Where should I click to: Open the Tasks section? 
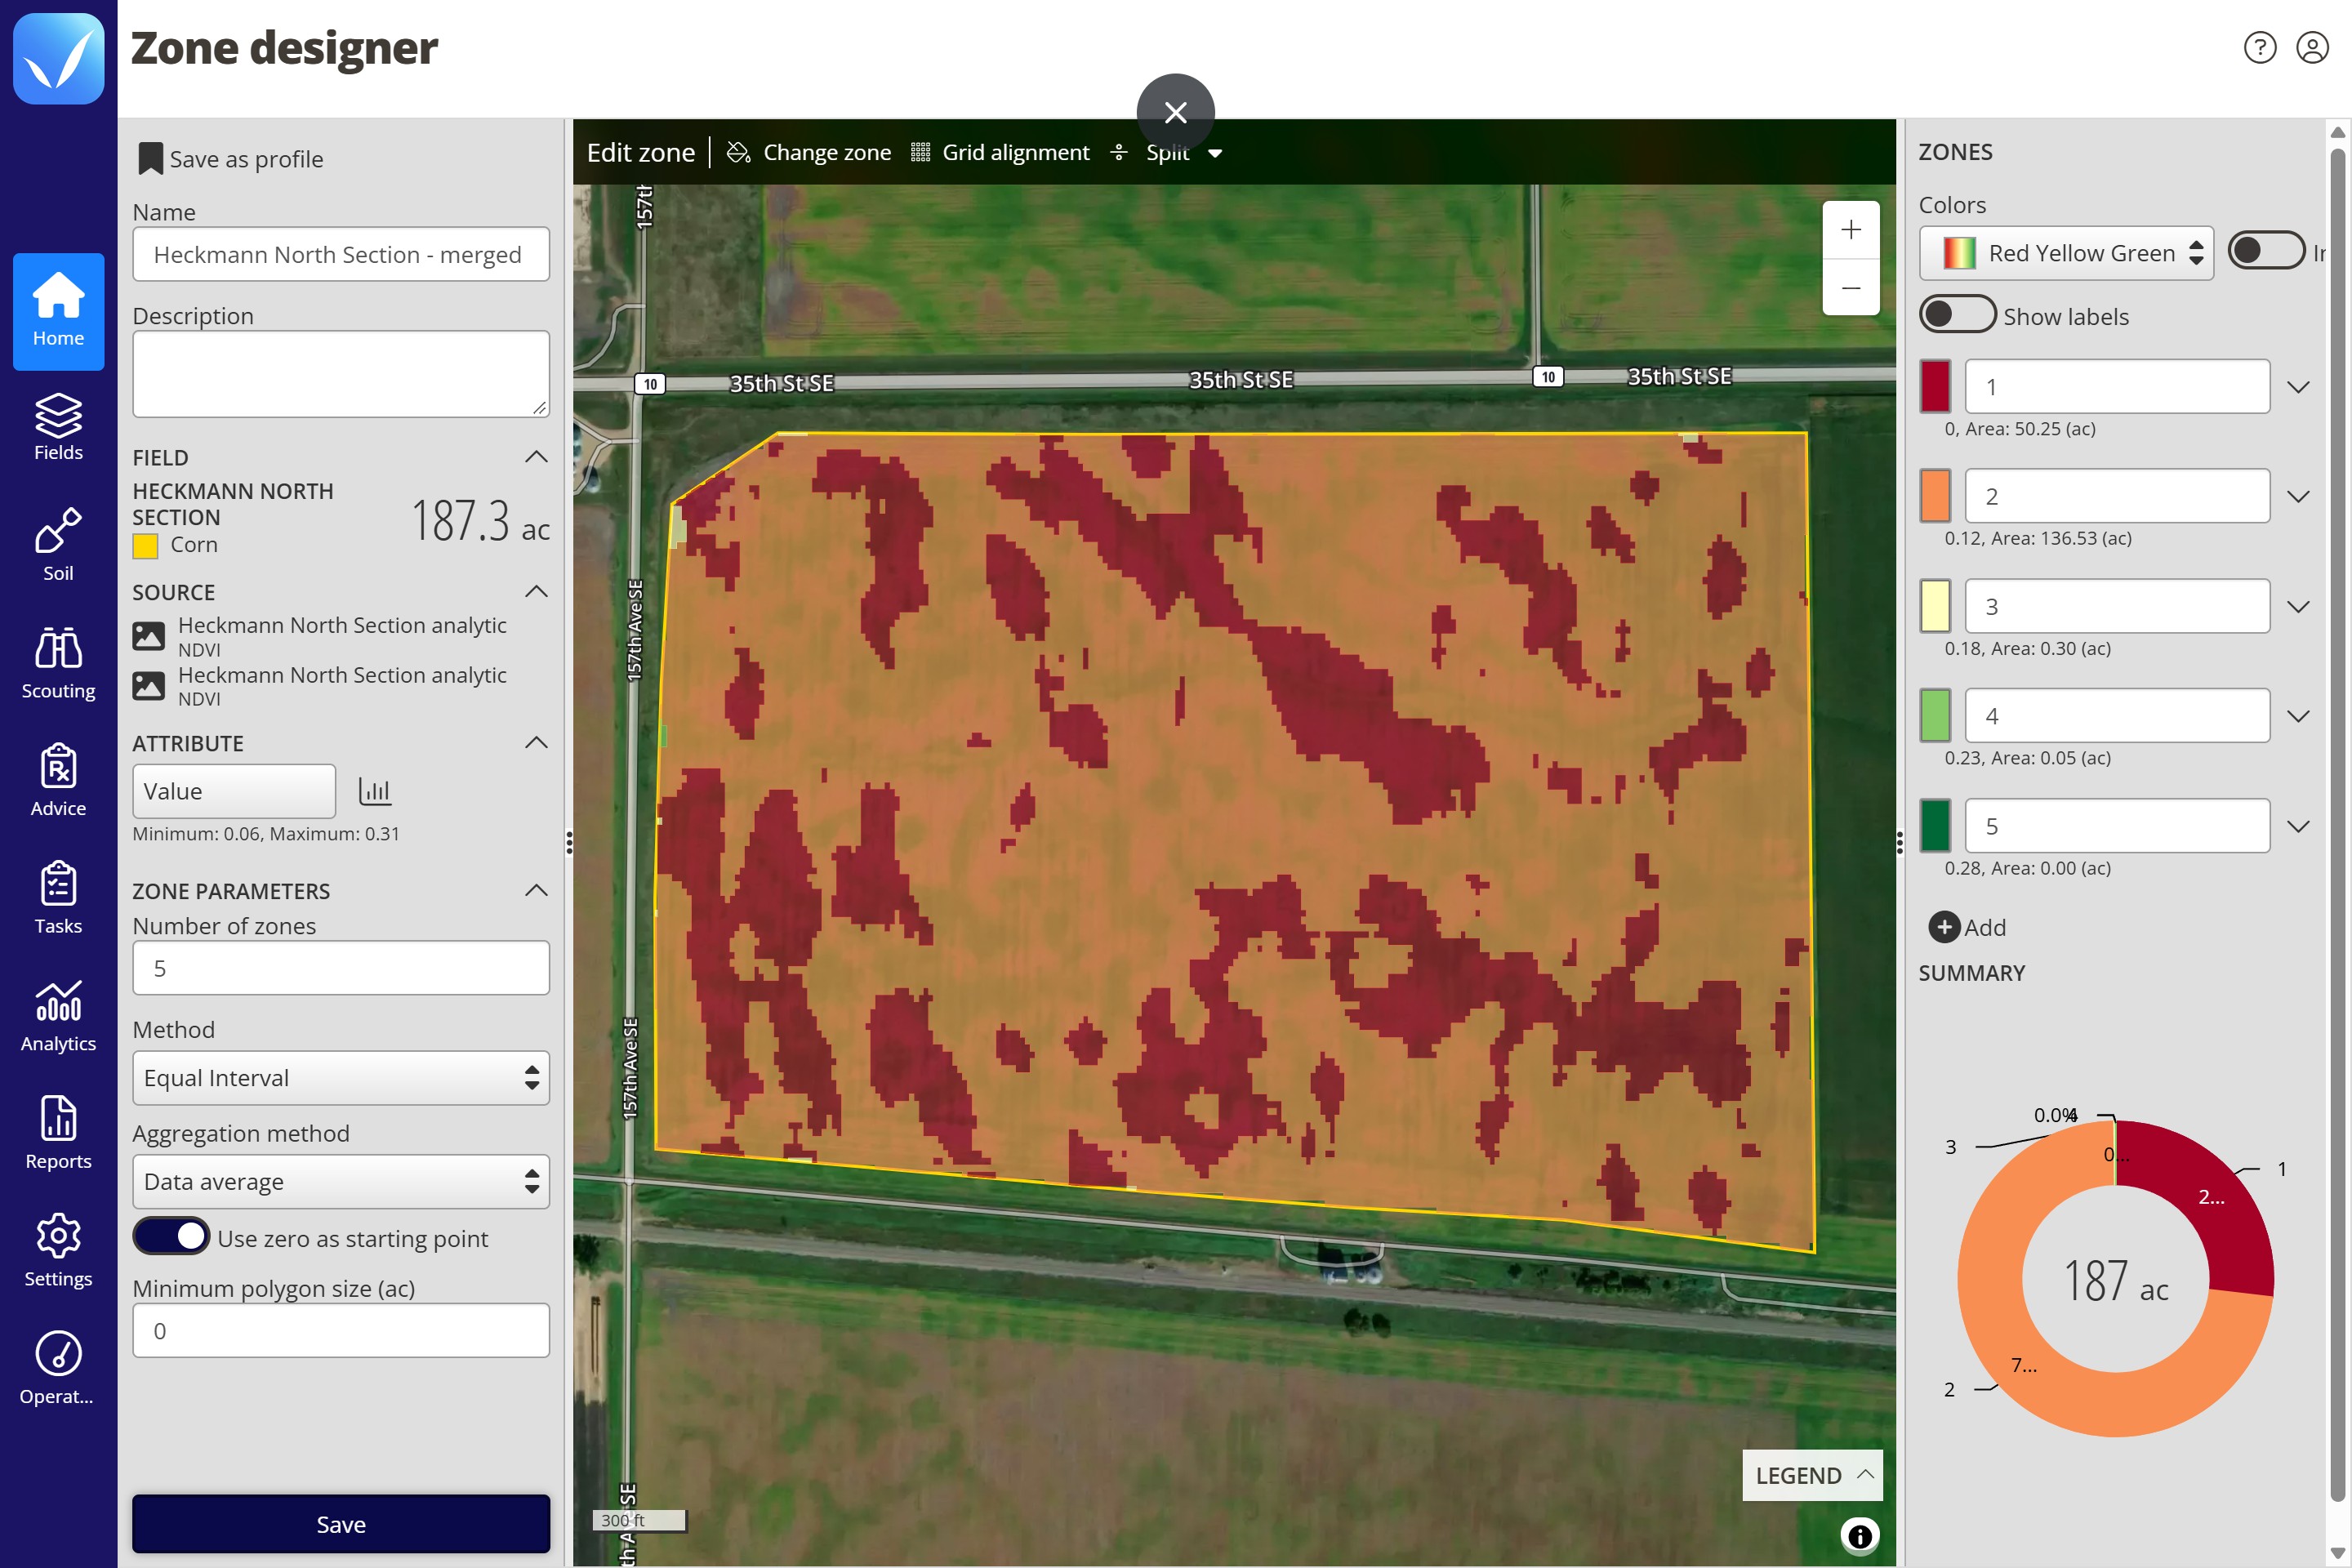(x=58, y=898)
